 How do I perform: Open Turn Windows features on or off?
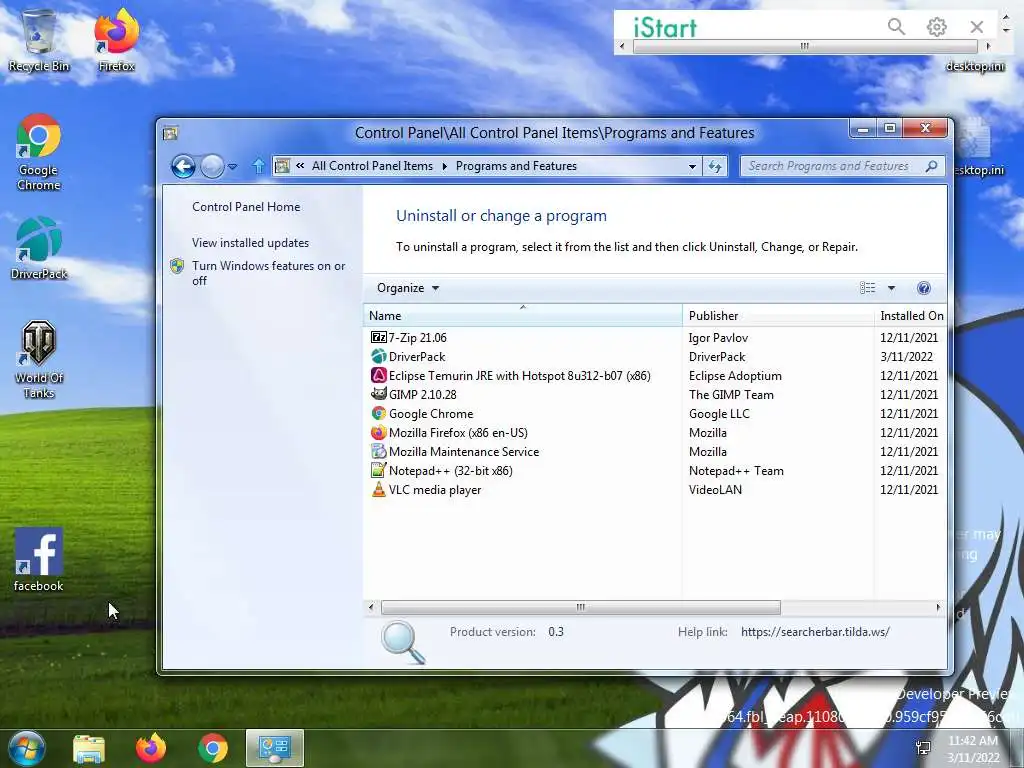[x=269, y=273]
